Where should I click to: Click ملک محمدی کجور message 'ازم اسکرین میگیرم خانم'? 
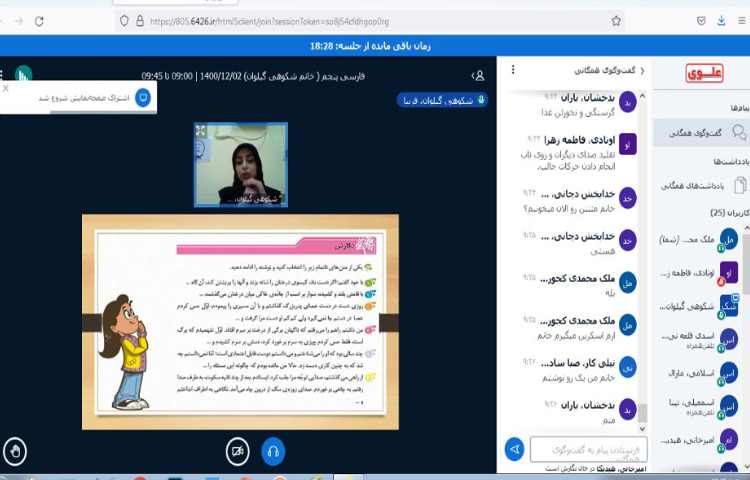coord(576,336)
